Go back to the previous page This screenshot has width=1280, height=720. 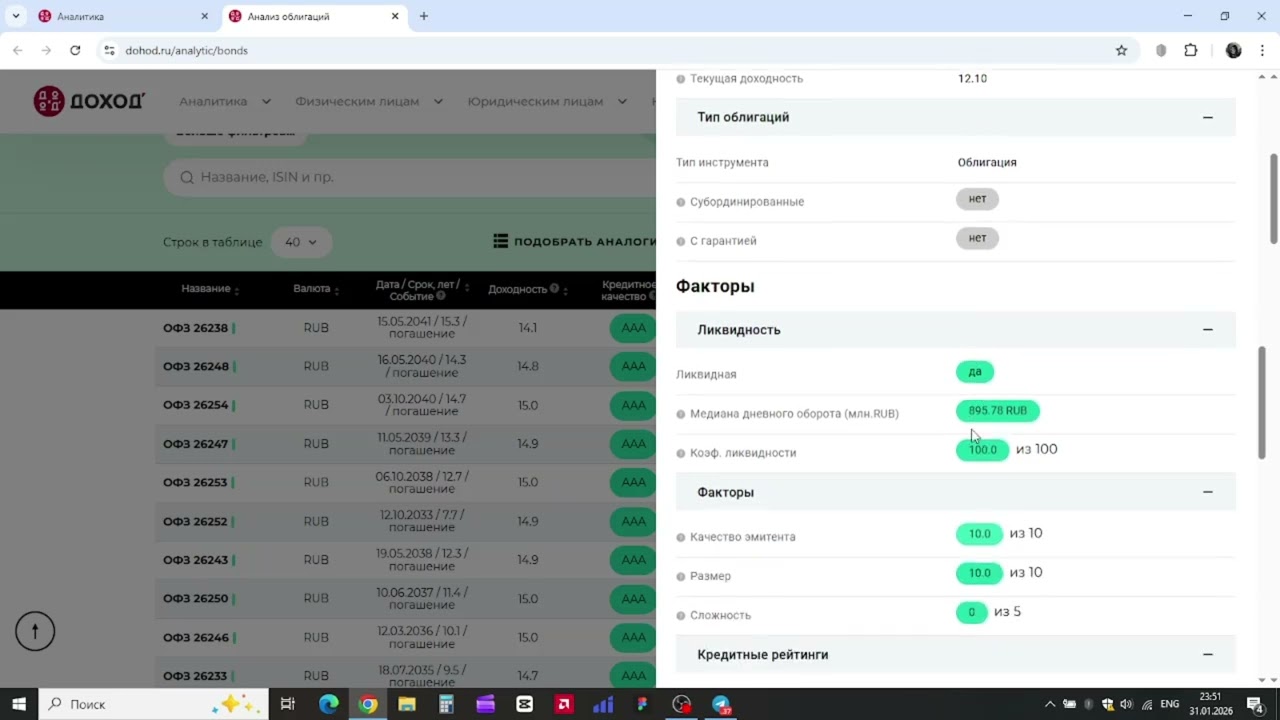[18, 50]
